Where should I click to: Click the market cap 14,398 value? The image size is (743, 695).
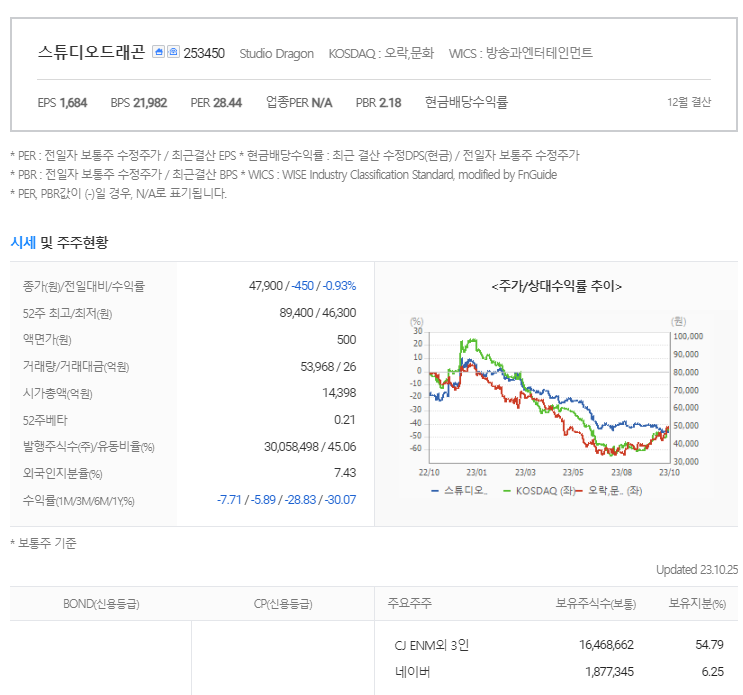(x=339, y=393)
